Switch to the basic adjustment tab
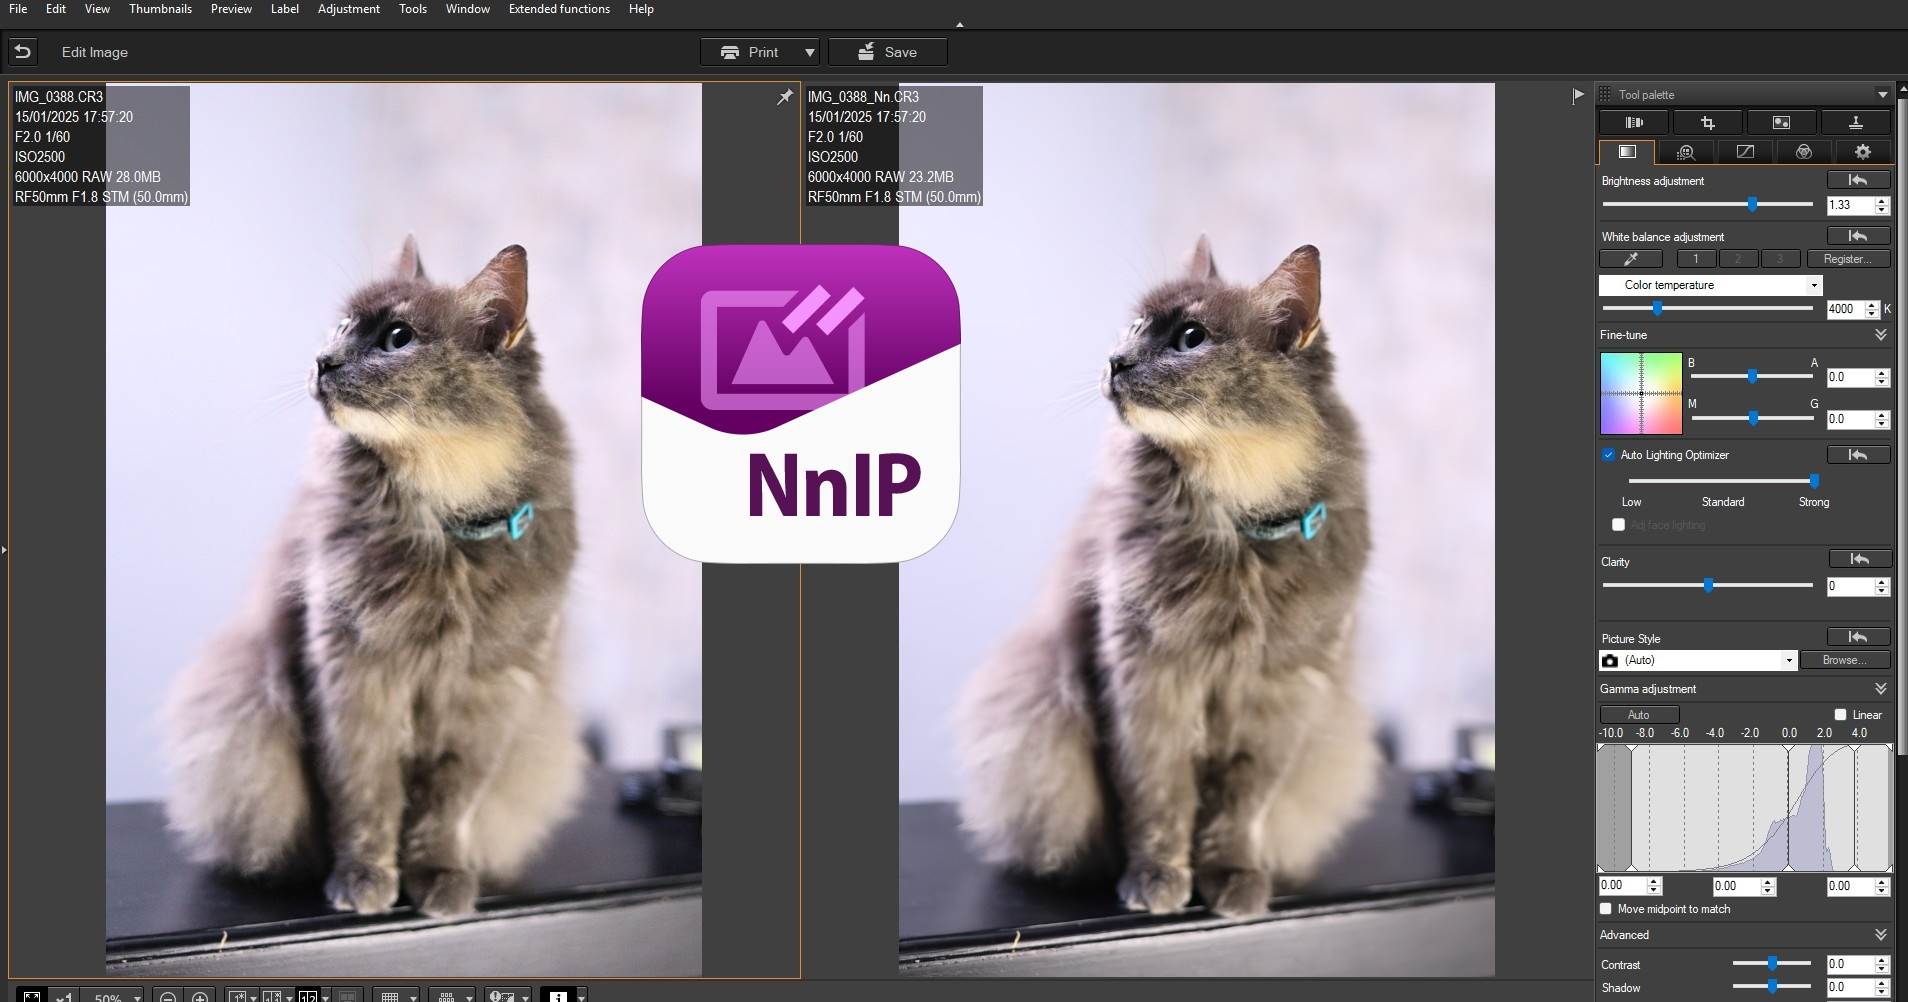Image resolution: width=1908 pixels, height=1002 pixels. coord(1627,152)
